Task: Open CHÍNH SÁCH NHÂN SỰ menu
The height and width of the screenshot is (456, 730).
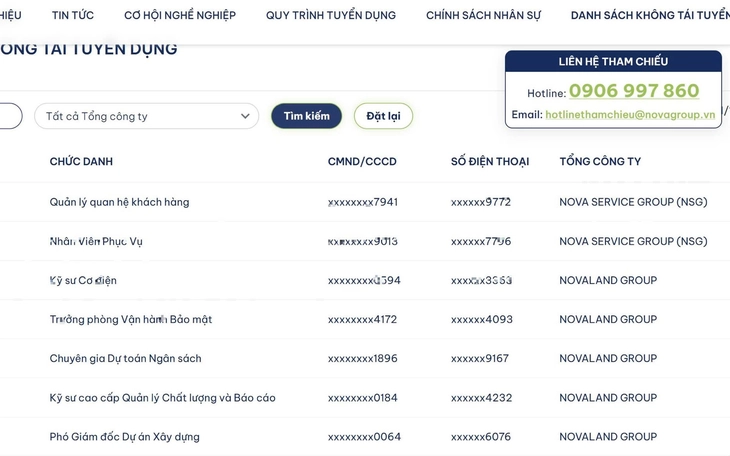Action: pos(483,15)
